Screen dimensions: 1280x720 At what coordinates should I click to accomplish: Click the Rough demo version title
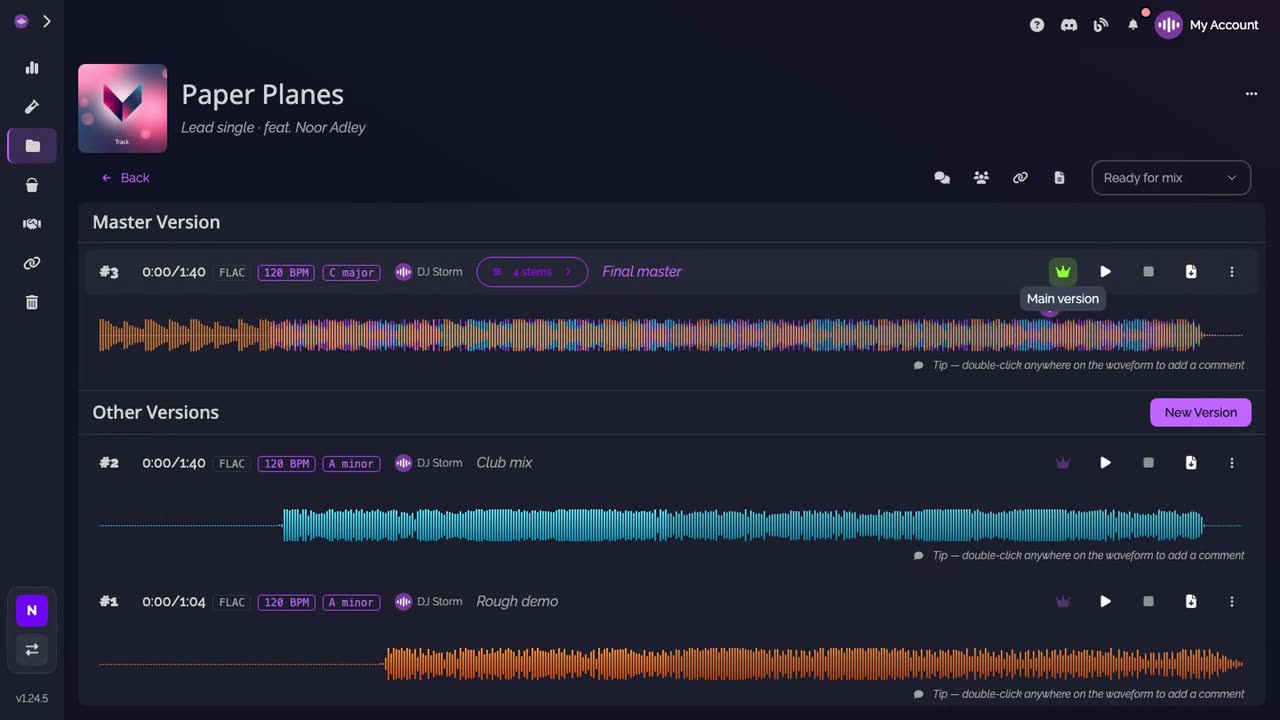pyautogui.click(x=517, y=602)
